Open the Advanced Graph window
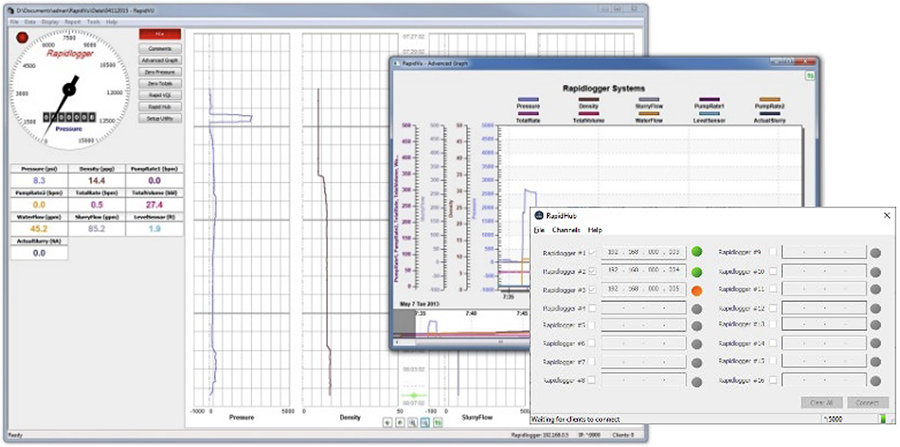 point(160,60)
